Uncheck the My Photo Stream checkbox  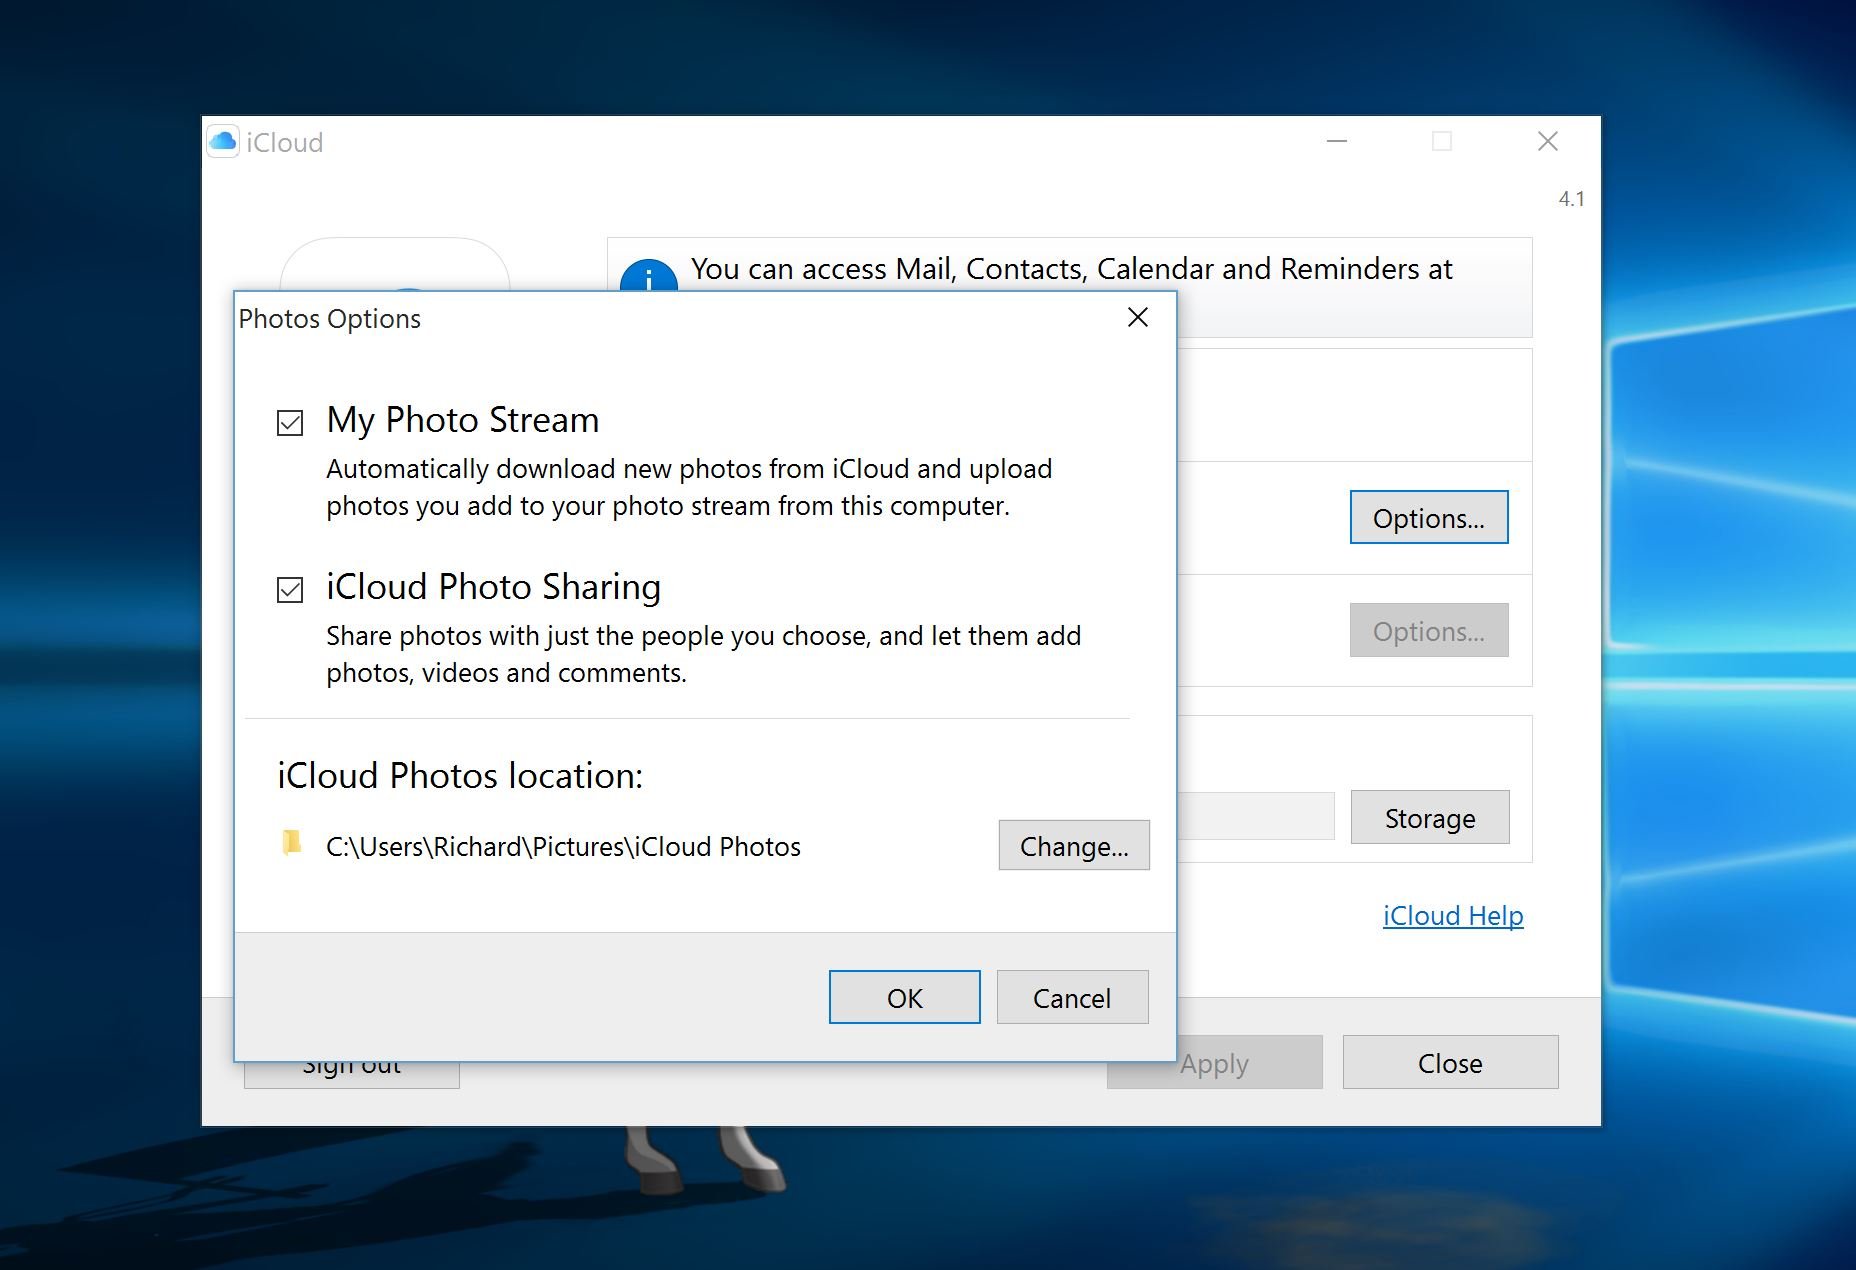pos(290,423)
